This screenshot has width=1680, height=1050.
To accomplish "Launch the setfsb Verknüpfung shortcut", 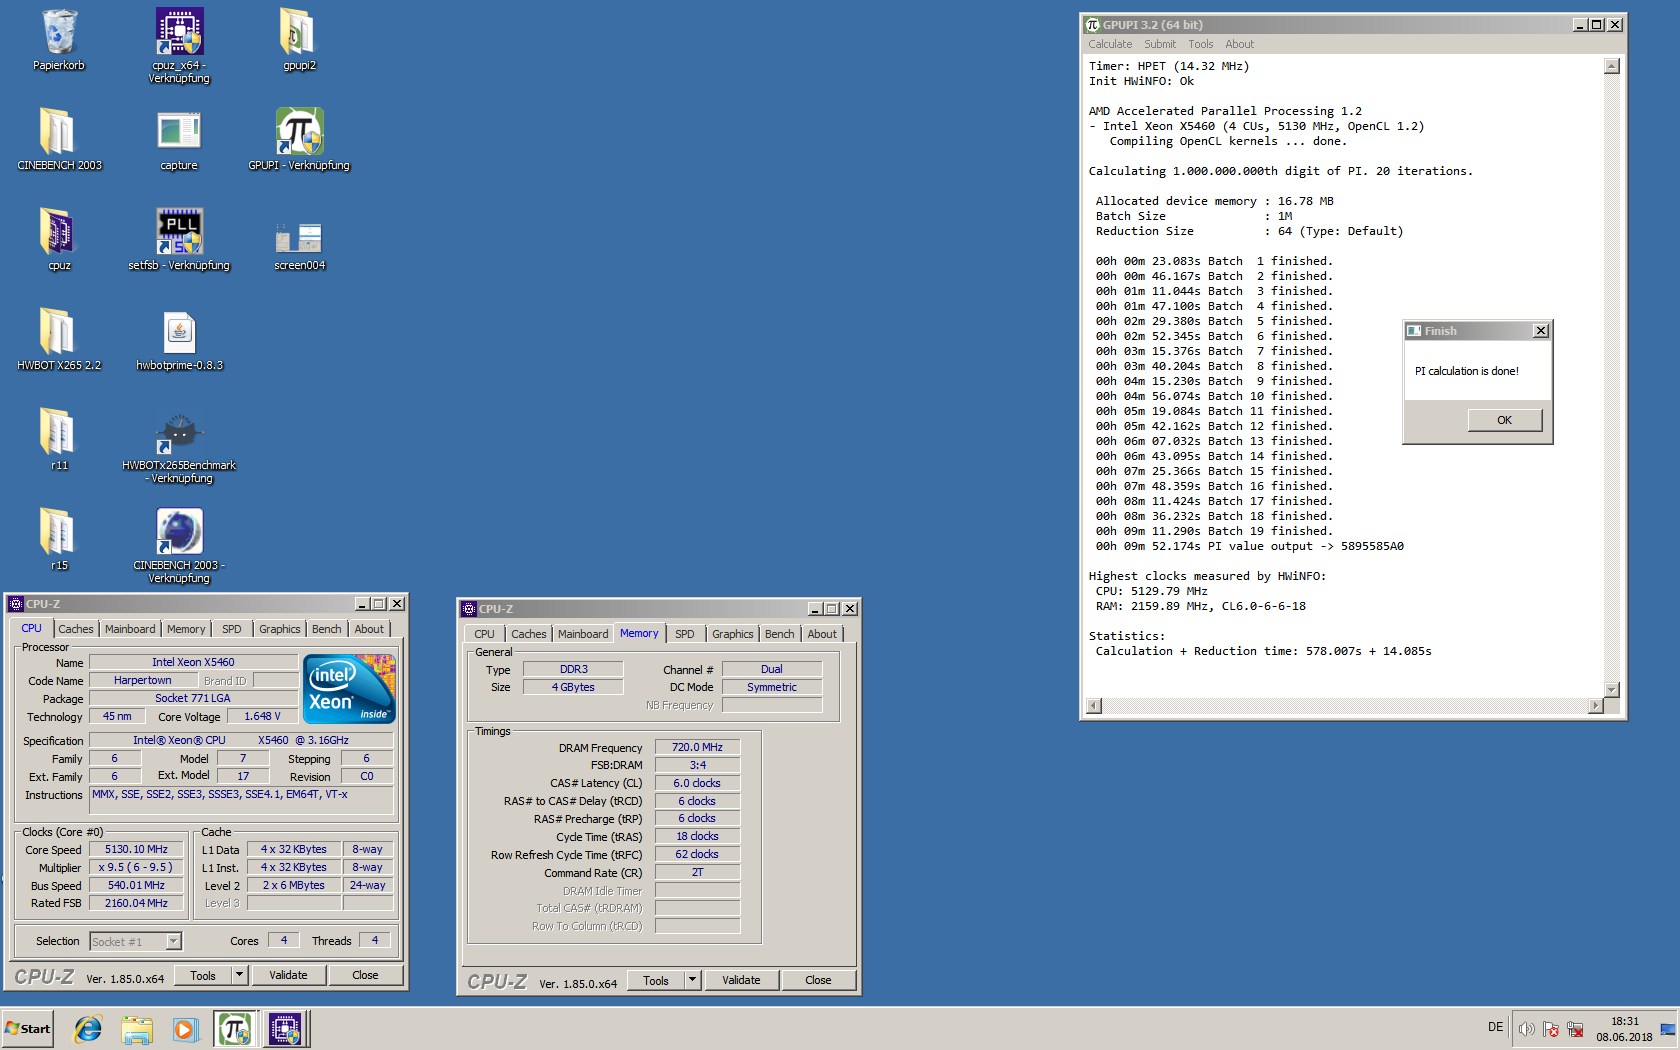I will [179, 240].
